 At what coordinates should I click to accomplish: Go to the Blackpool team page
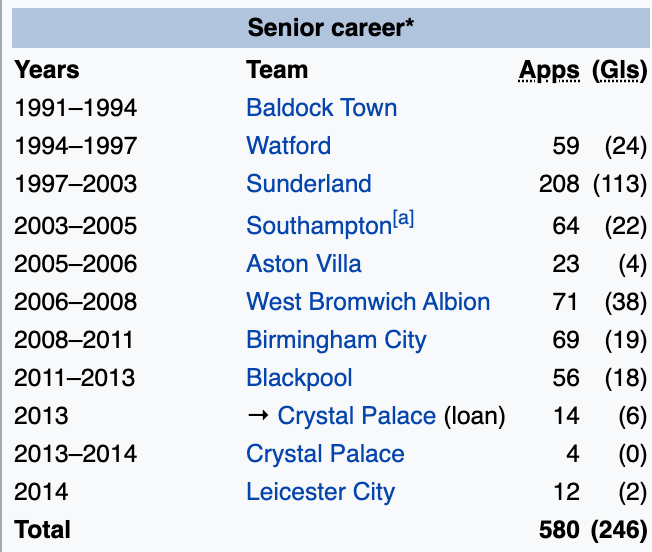point(299,378)
